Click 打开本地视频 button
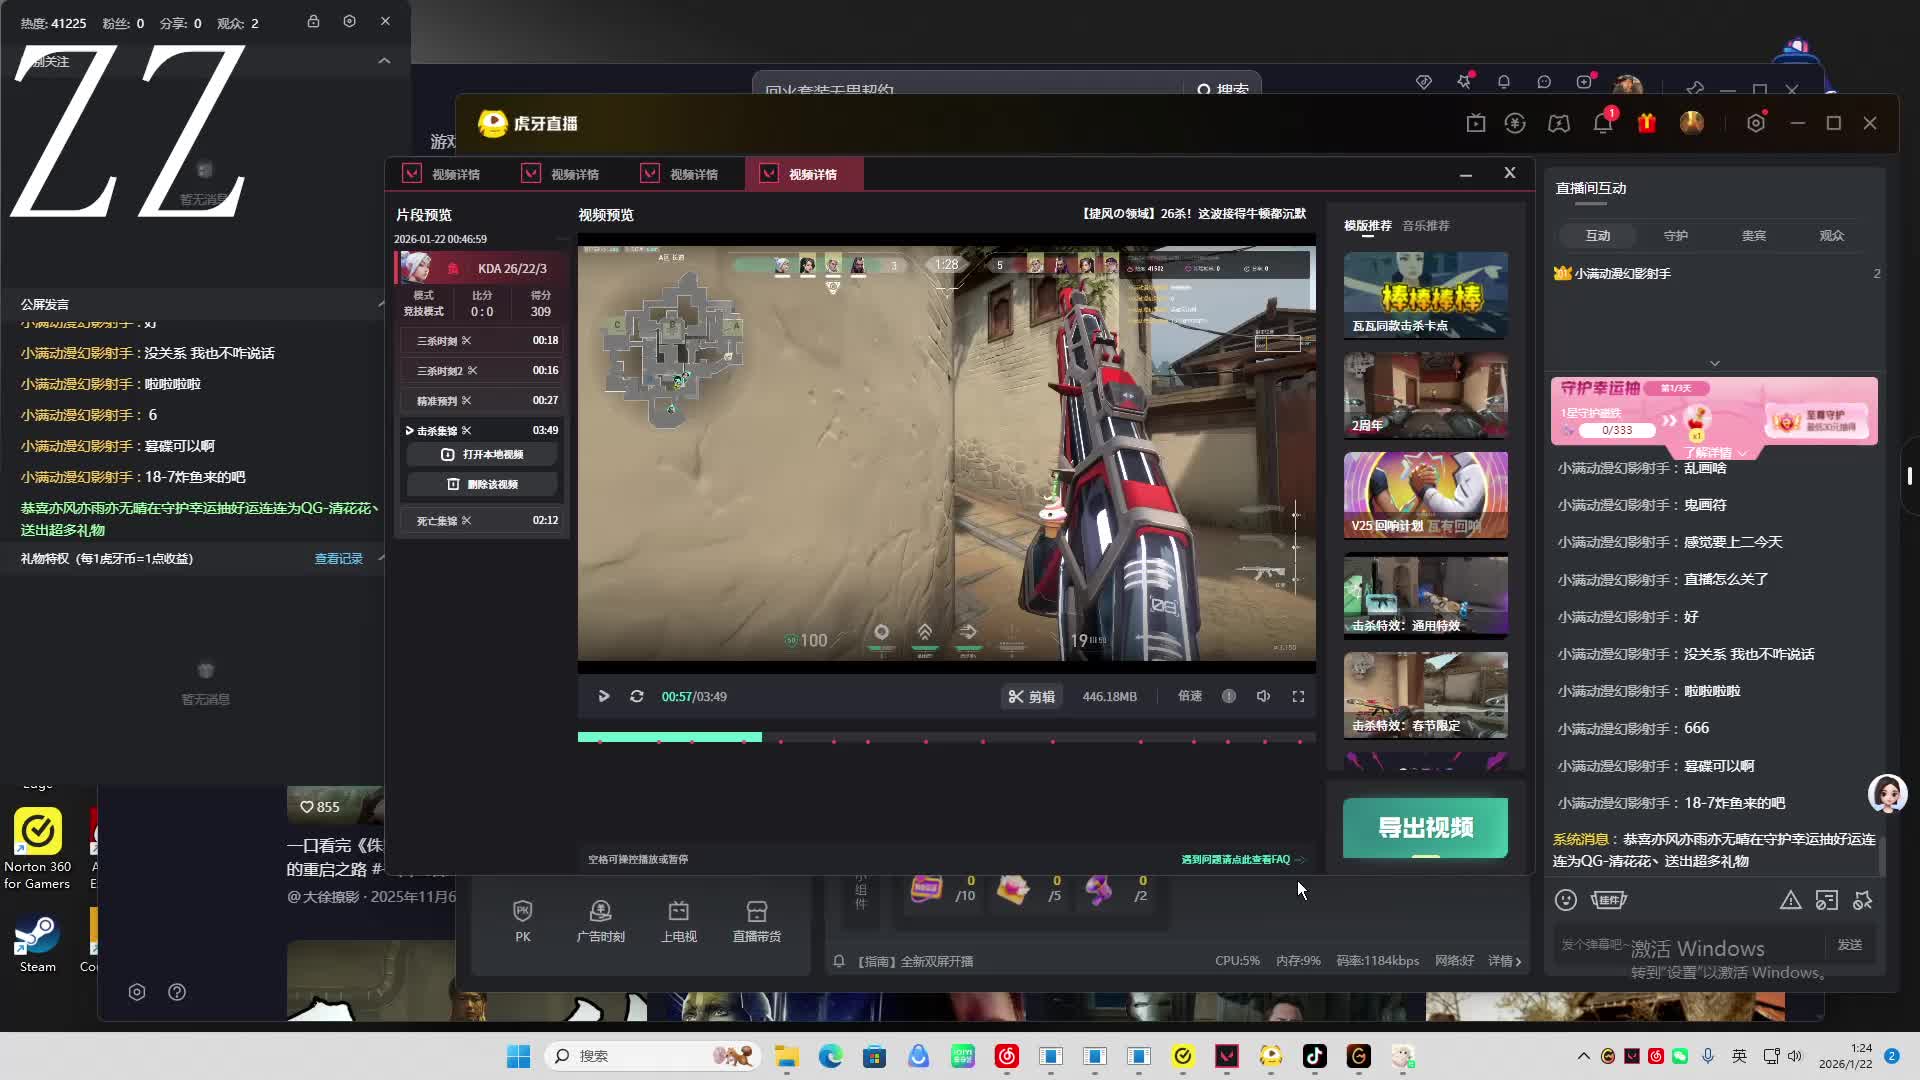The image size is (1920, 1080). [x=483, y=454]
